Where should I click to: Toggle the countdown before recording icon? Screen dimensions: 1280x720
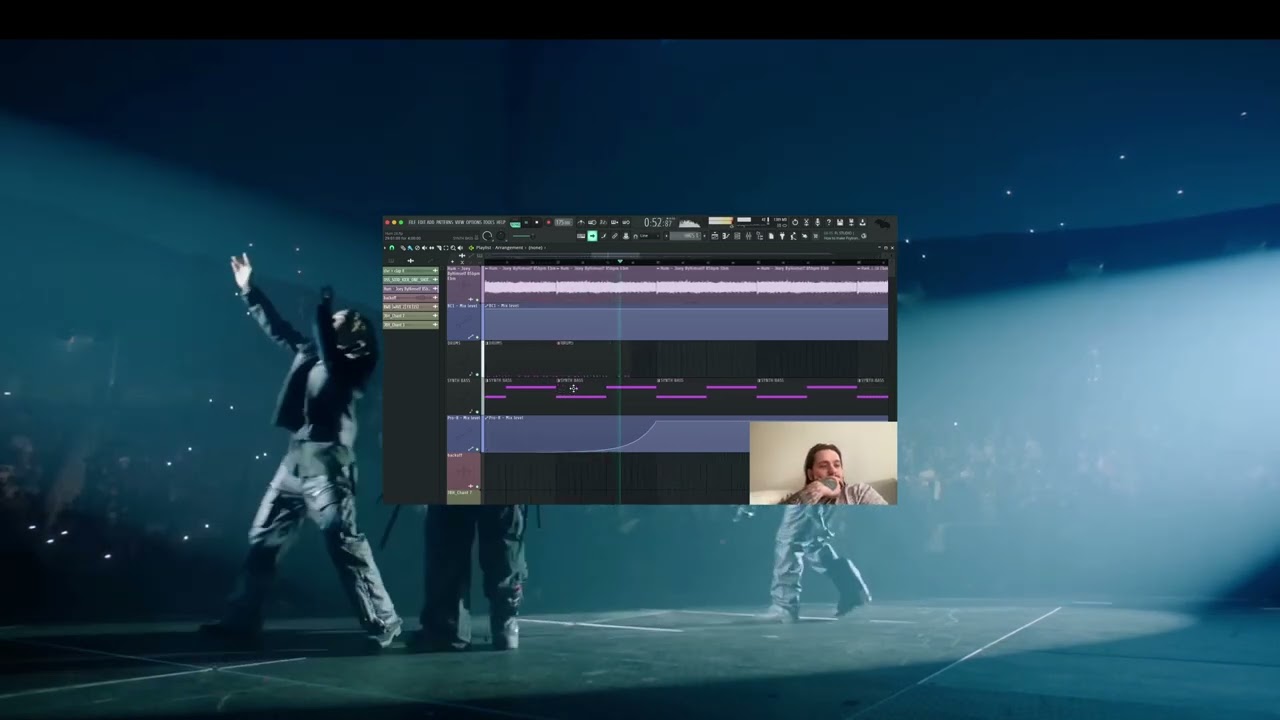point(603,222)
